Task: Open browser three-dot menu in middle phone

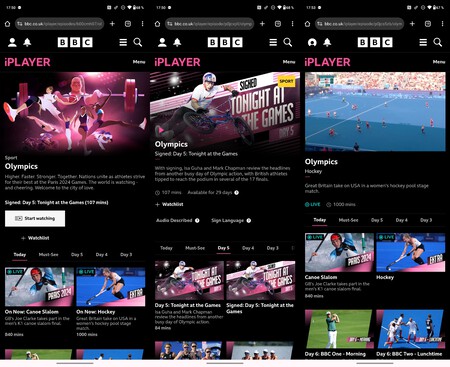Action: [292, 24]
